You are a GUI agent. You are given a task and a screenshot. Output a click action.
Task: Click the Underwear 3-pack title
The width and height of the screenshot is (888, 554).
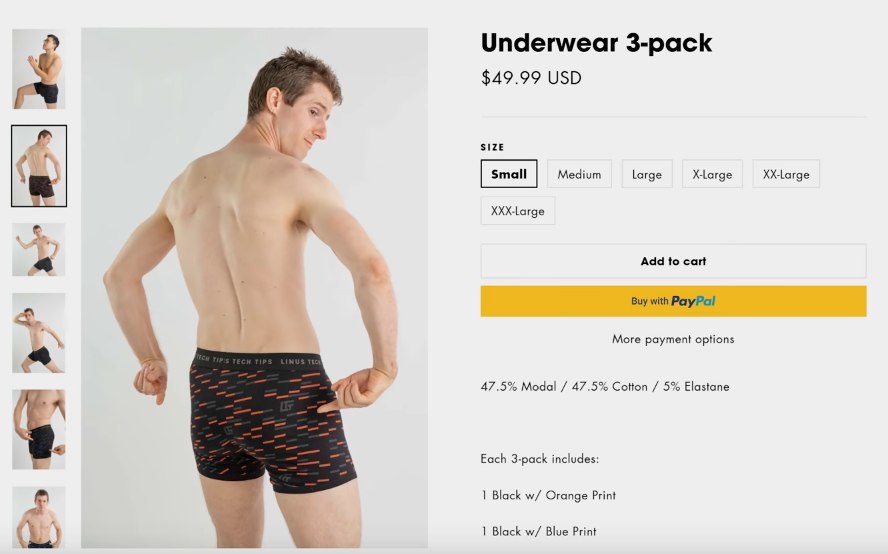[x=596, y=42]
